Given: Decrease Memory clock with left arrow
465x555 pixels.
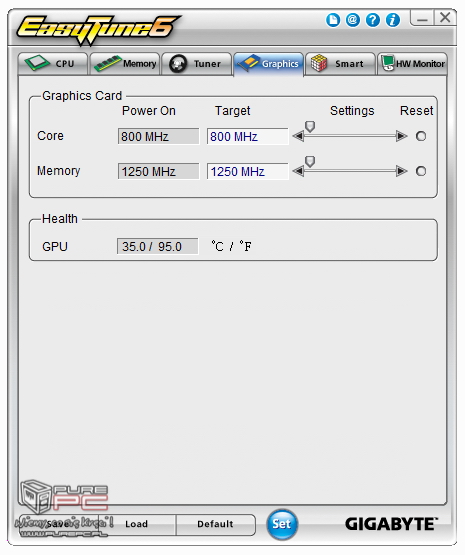Looking at the screenshot, I should tap(298, 171).
